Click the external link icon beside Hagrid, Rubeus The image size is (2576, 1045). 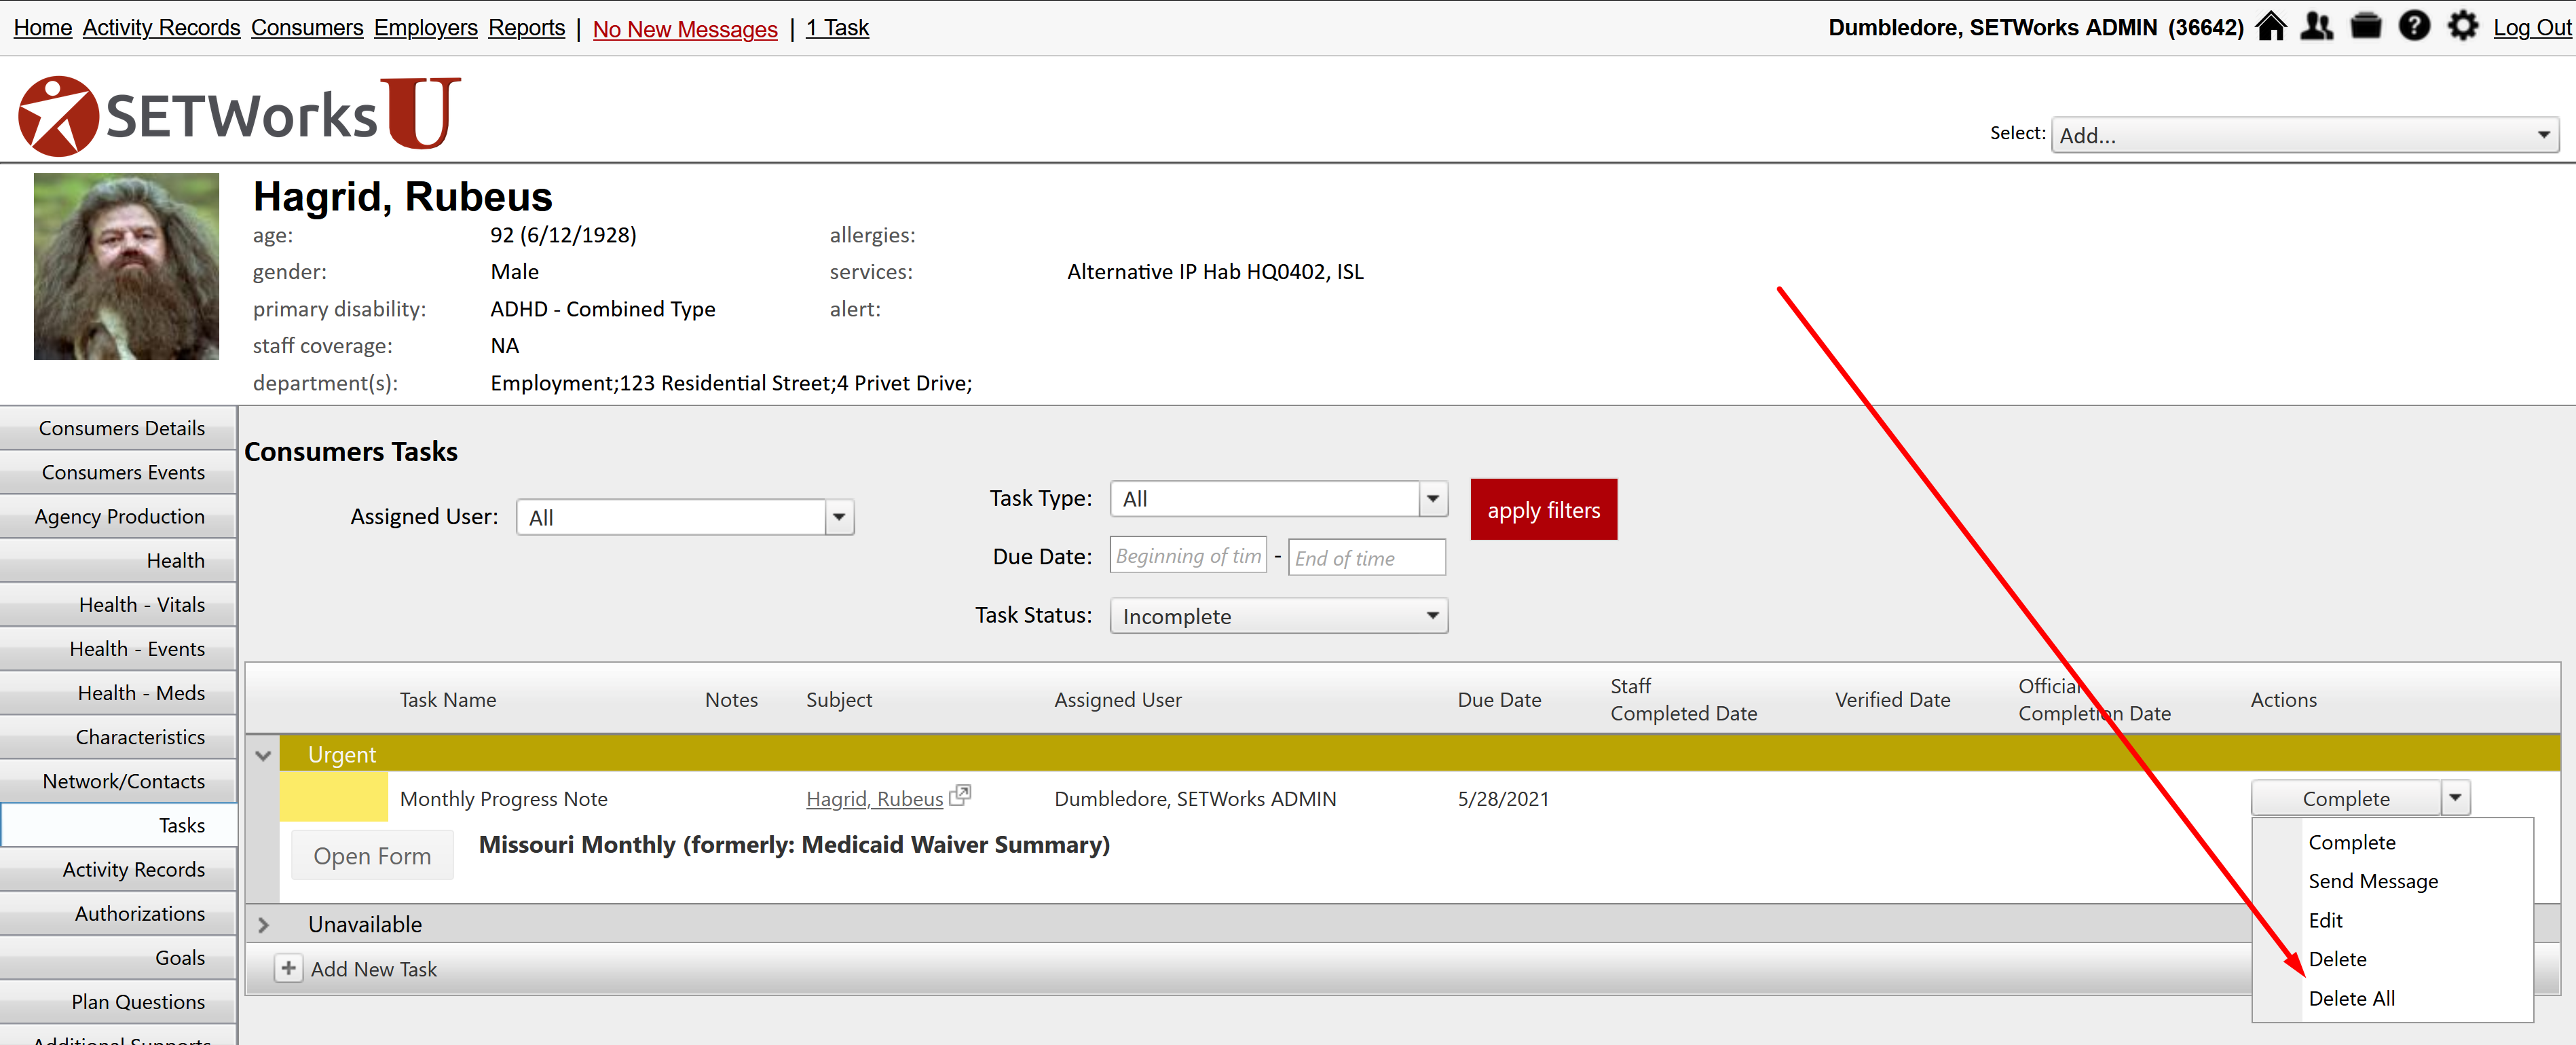960,796
